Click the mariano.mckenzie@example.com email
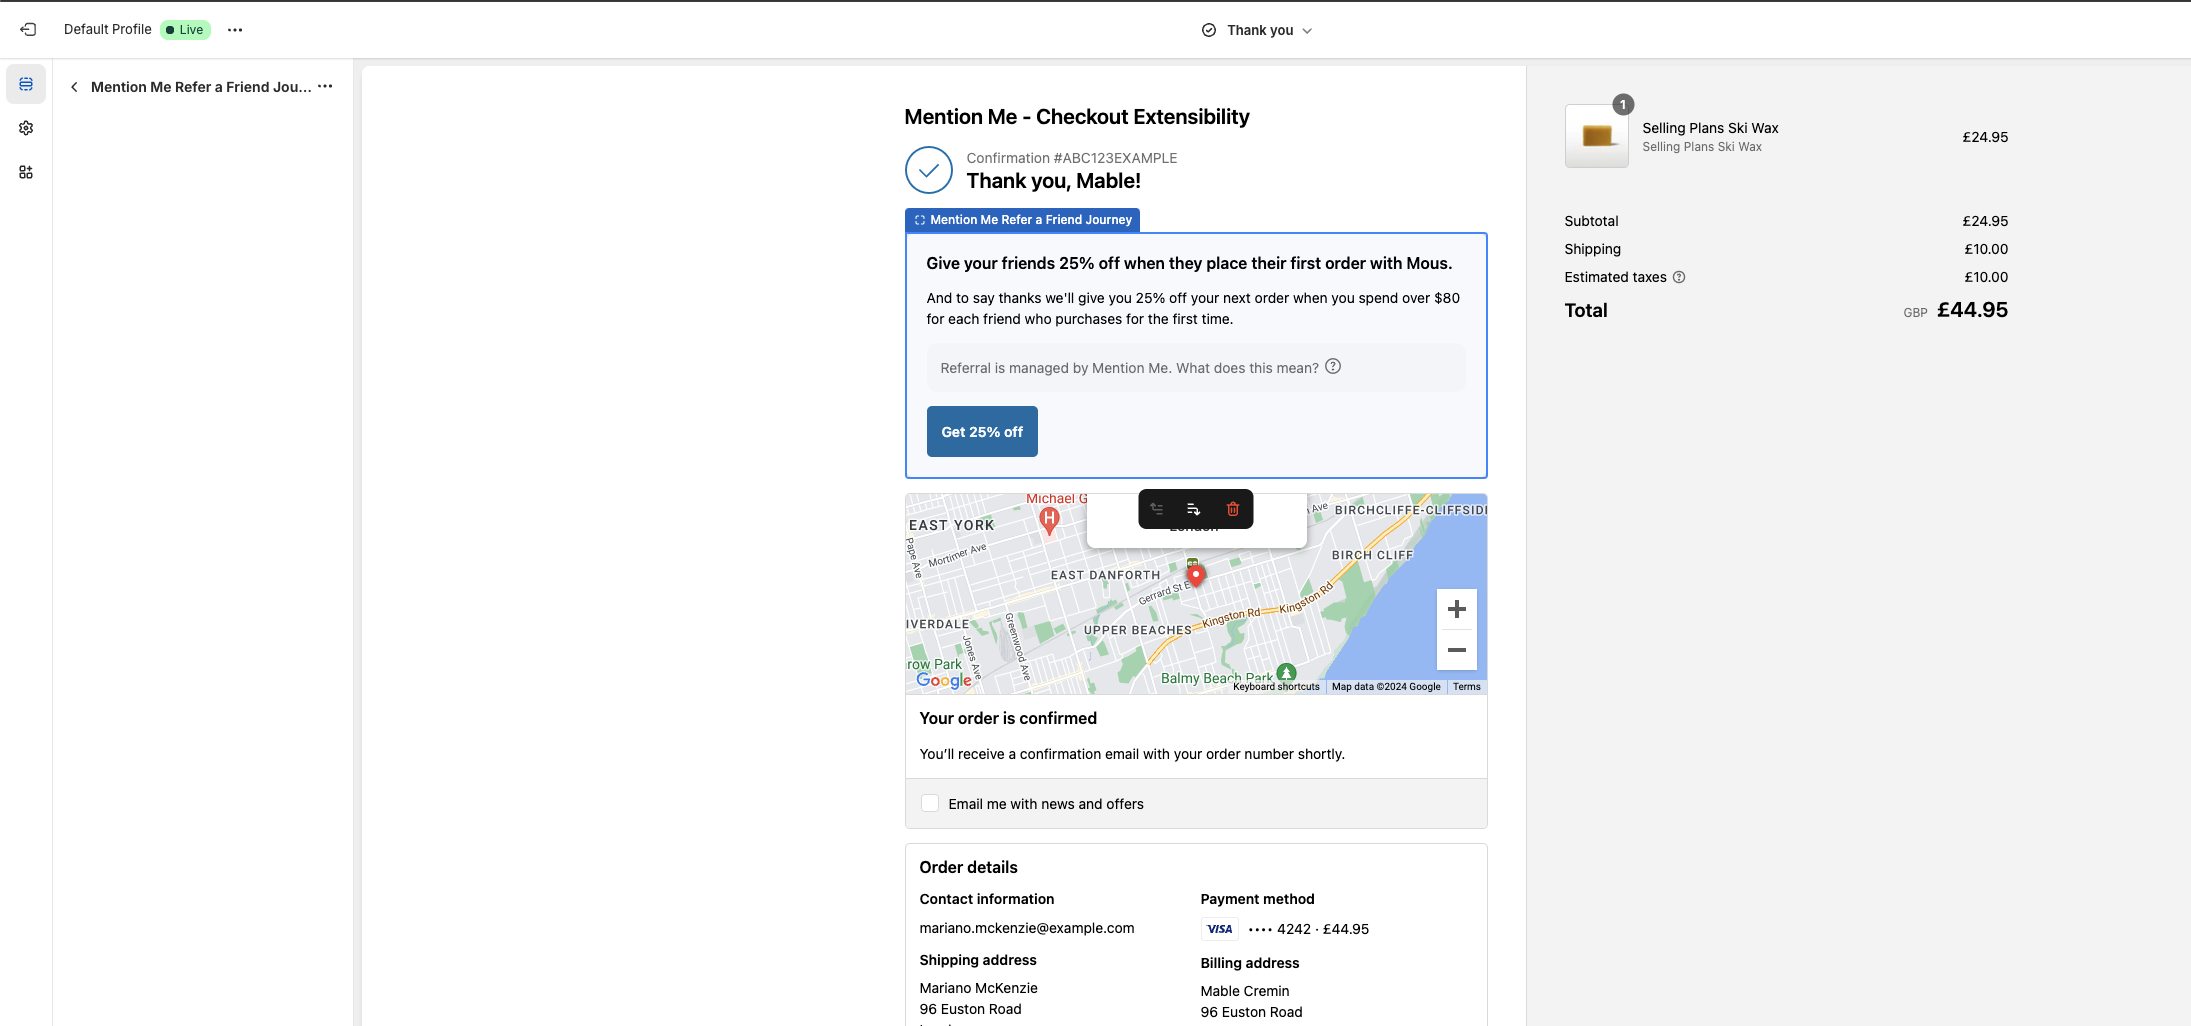 [x=1027, y=928]
